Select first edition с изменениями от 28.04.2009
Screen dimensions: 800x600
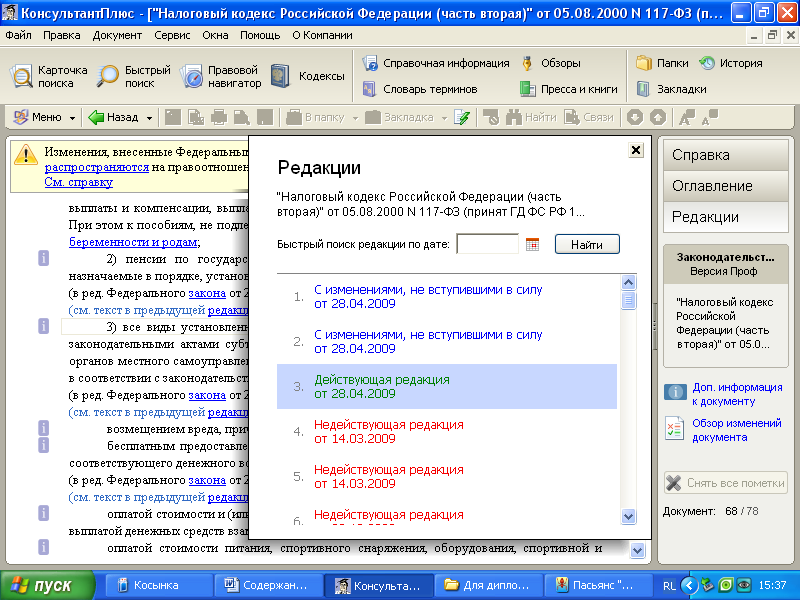[446, 296]
